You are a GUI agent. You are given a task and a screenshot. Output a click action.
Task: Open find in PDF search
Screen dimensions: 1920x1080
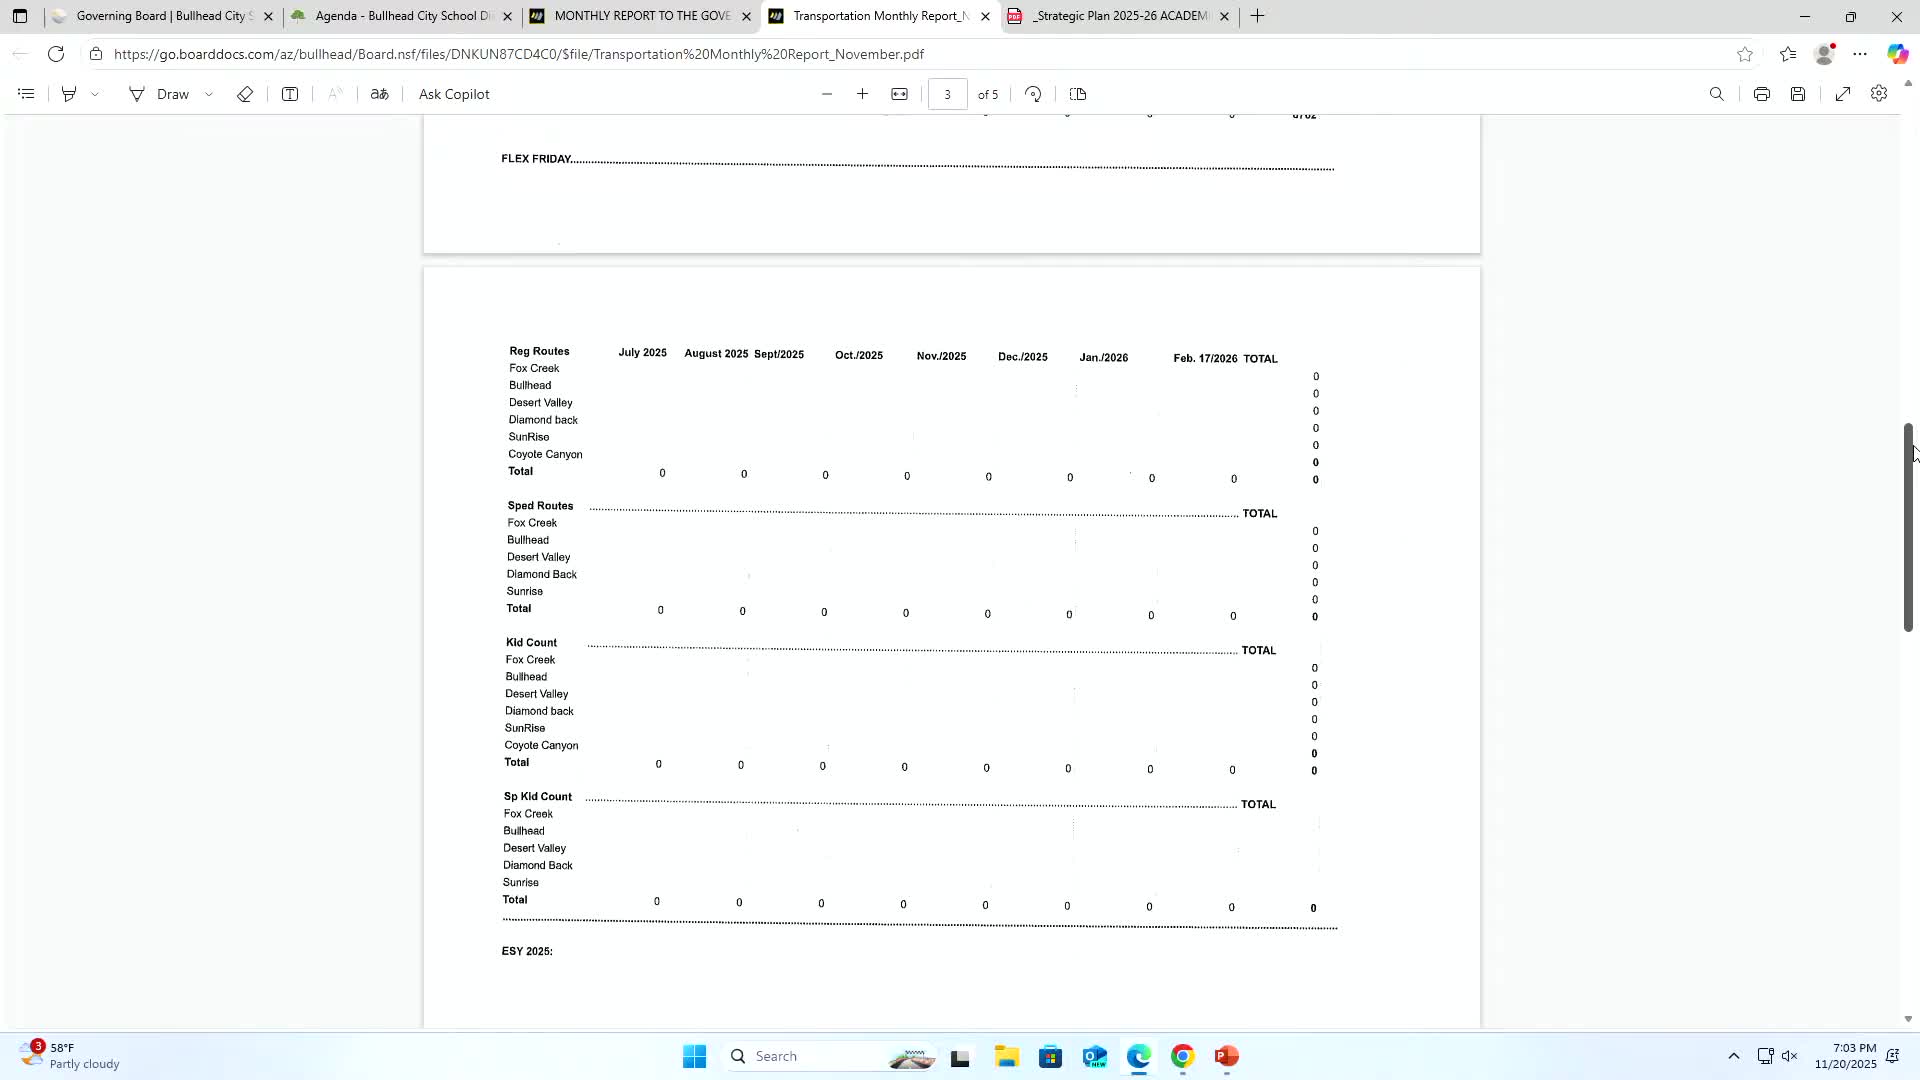coord(1717,94)
